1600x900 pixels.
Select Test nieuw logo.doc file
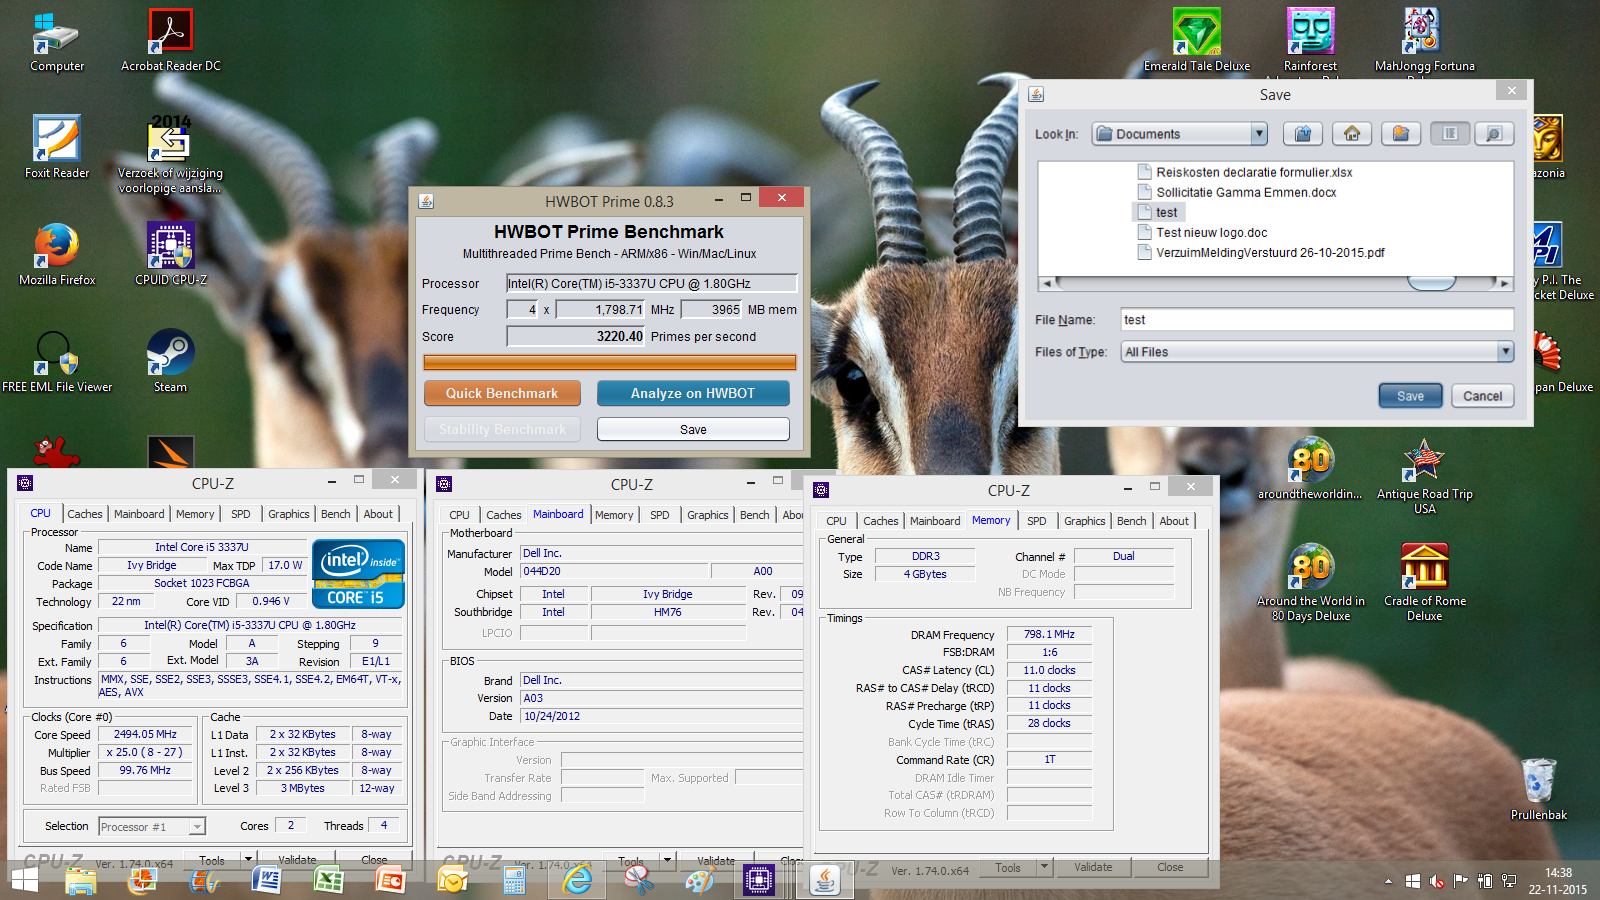pos(1202,232)
